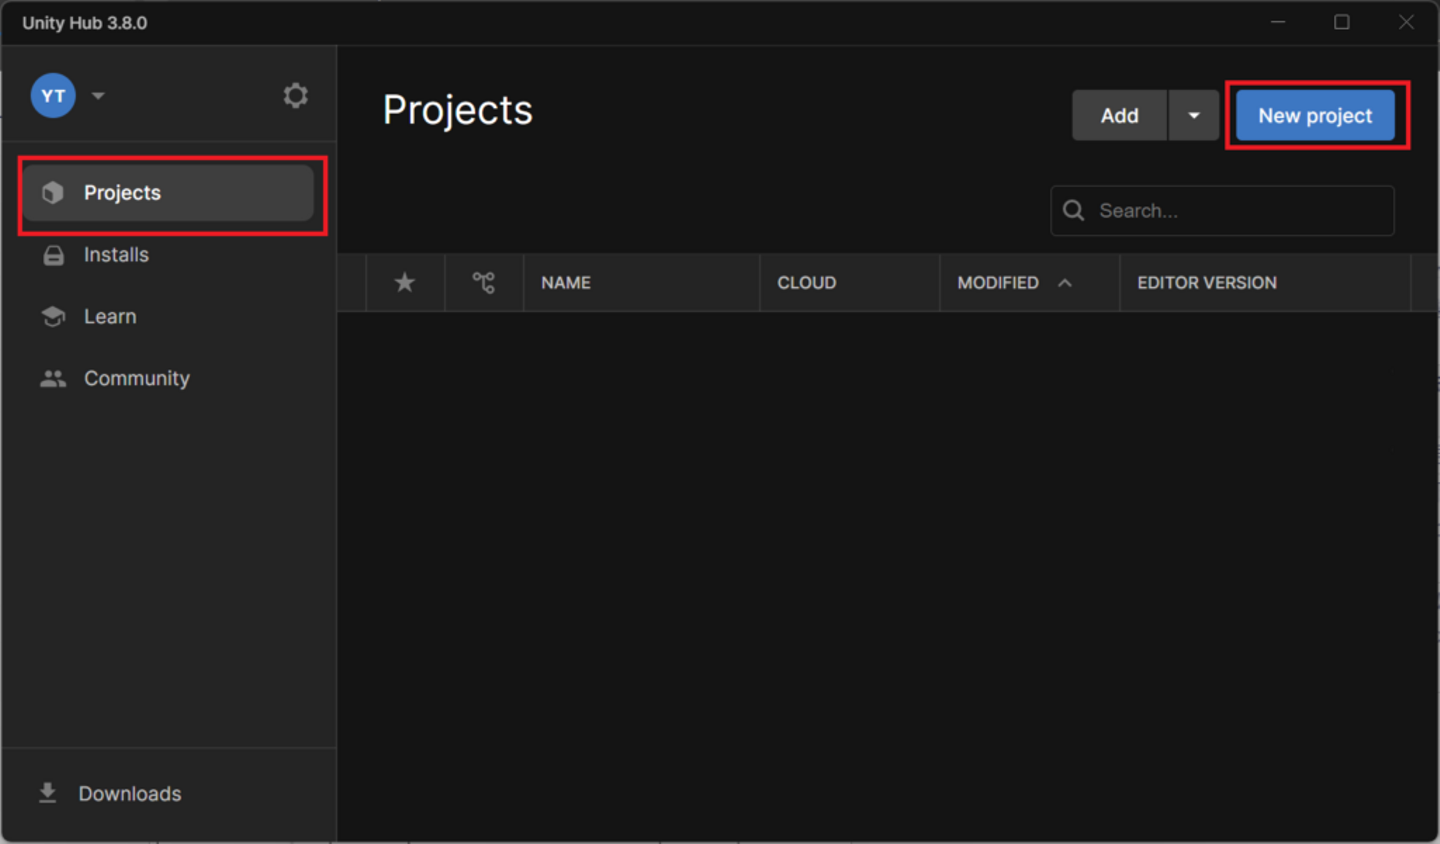
Task: Open the Preferences gear icon
Action: pos(295,96)
